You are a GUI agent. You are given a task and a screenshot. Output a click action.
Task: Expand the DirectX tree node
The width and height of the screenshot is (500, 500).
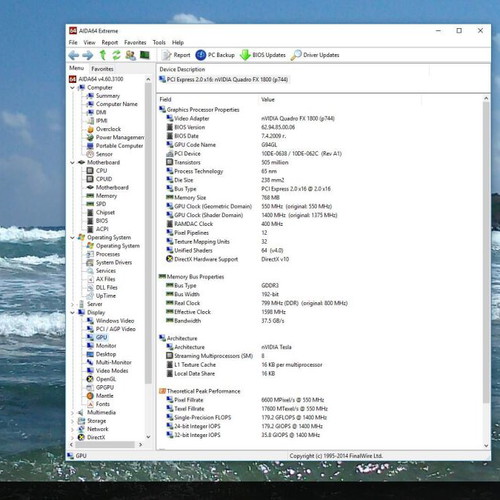click(72, 437)
